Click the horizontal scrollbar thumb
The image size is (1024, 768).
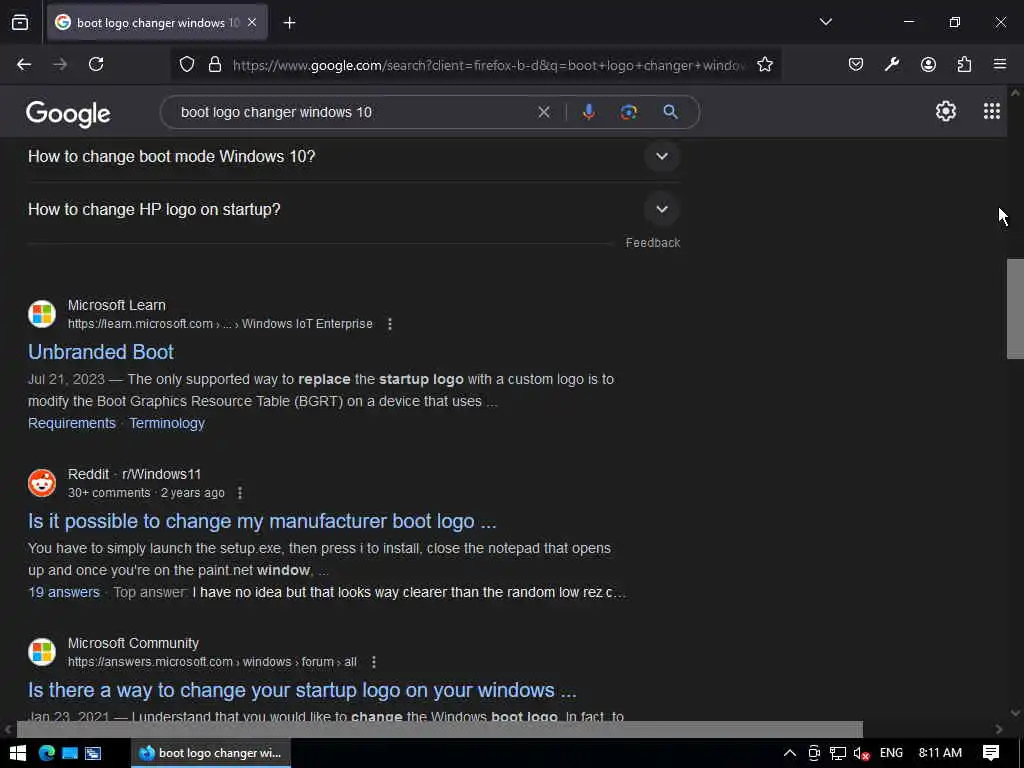pos(440,729)
